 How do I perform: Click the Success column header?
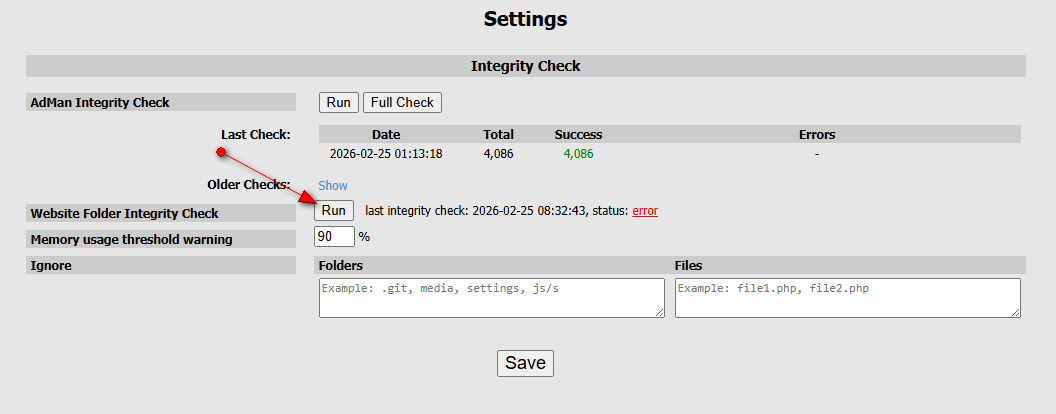coord(579,134)
